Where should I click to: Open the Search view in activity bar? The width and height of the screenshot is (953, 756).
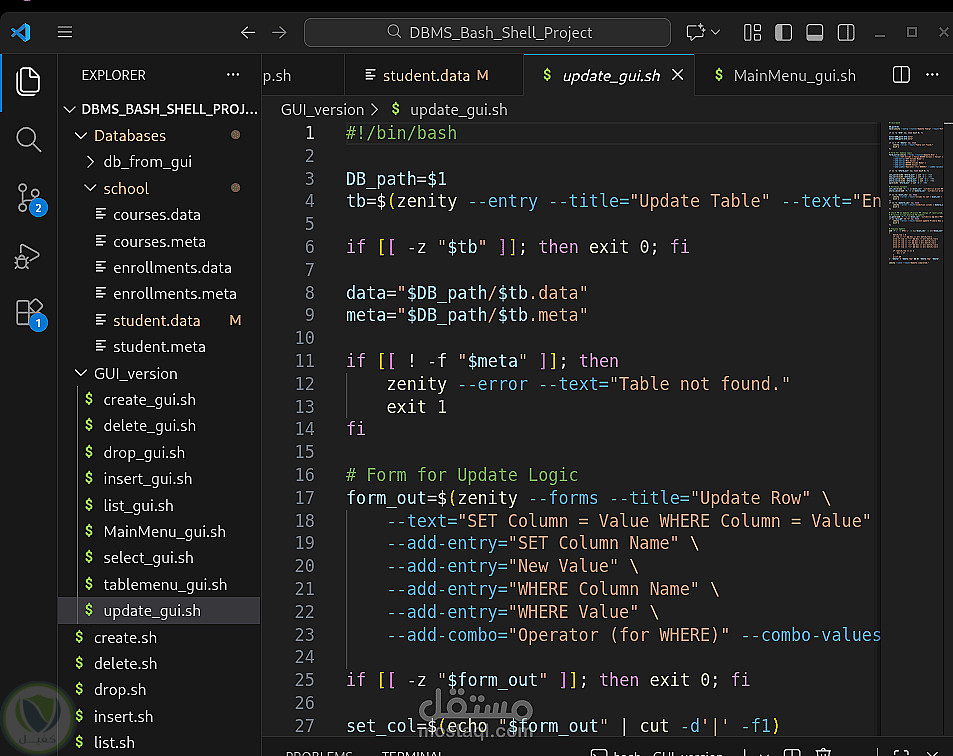[x=28, y=139]
